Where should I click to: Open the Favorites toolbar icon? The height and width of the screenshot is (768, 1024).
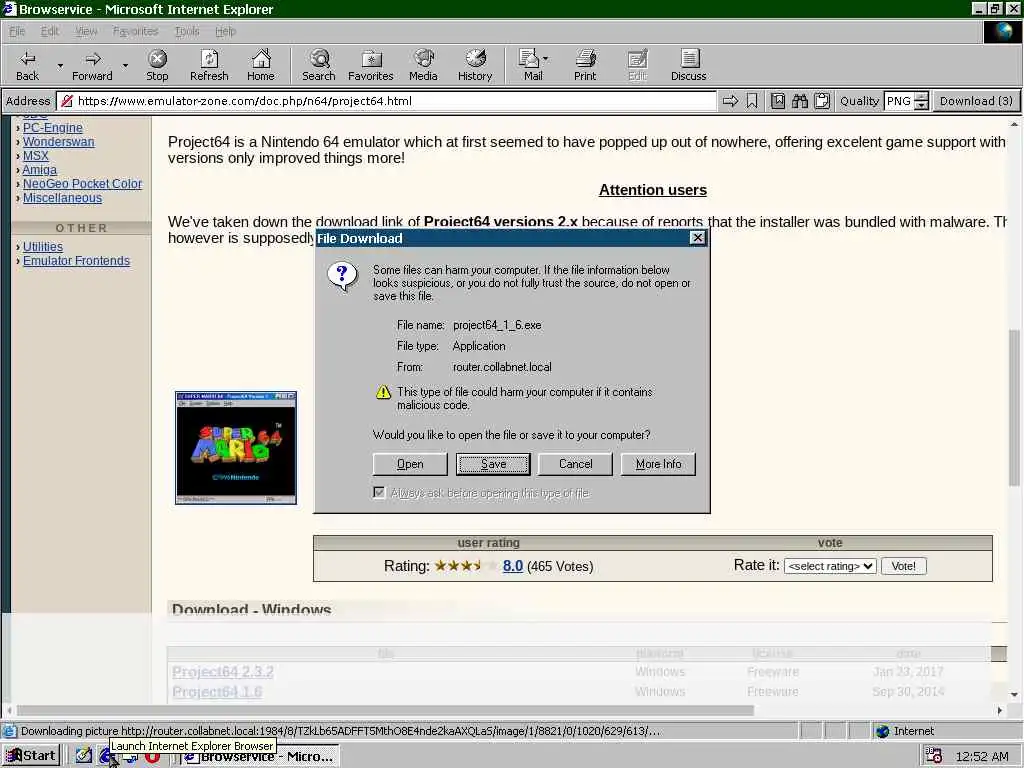(x=371, y=59)
